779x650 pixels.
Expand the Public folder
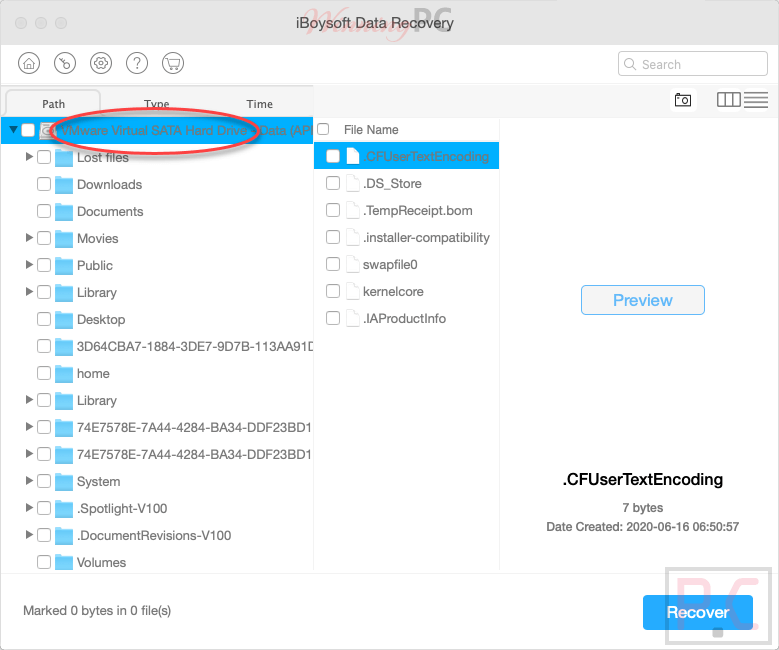[x=29, y=265]
